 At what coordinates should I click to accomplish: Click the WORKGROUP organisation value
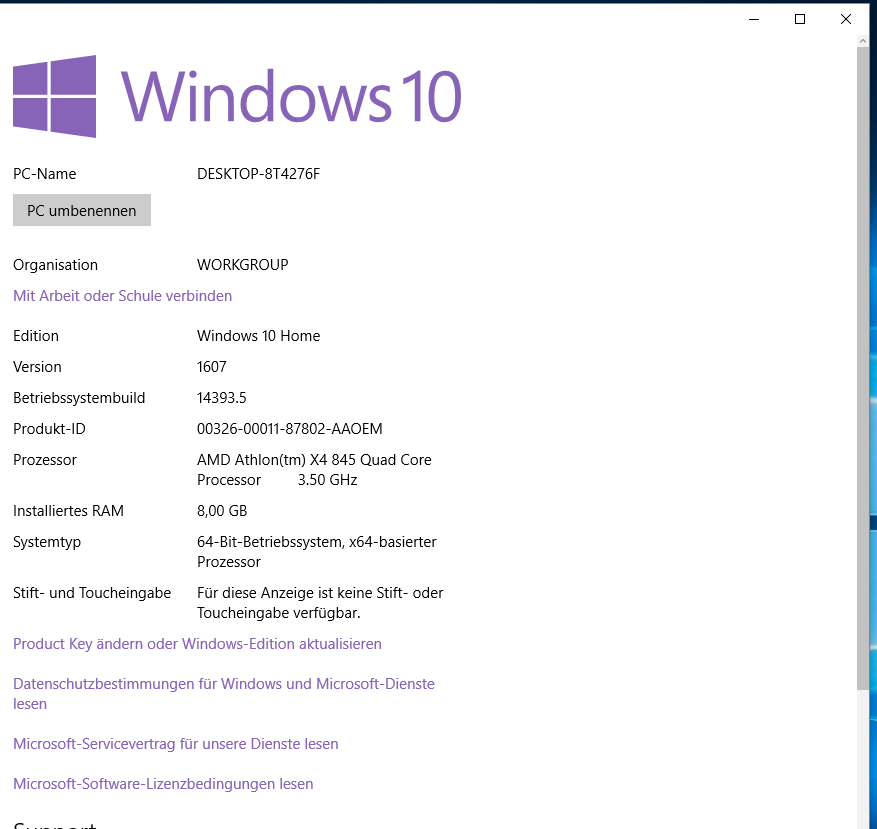[242, 265]
